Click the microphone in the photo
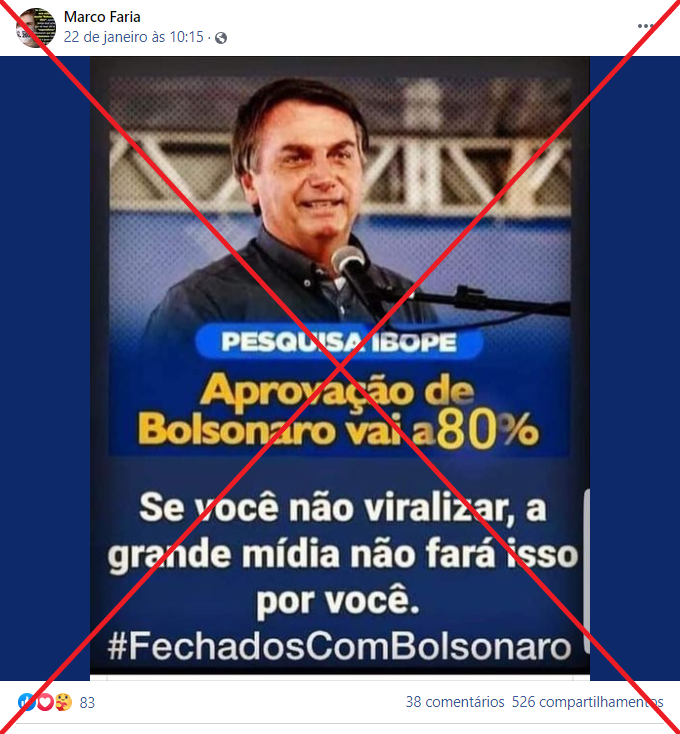Viewport: 680px width, 734px height. 347,260
